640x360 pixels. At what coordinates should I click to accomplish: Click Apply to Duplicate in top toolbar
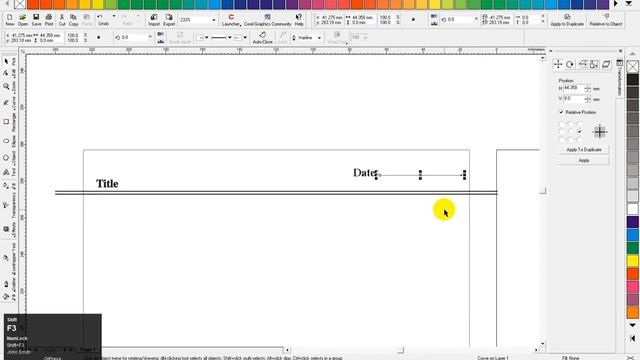(x=567, y=20)
